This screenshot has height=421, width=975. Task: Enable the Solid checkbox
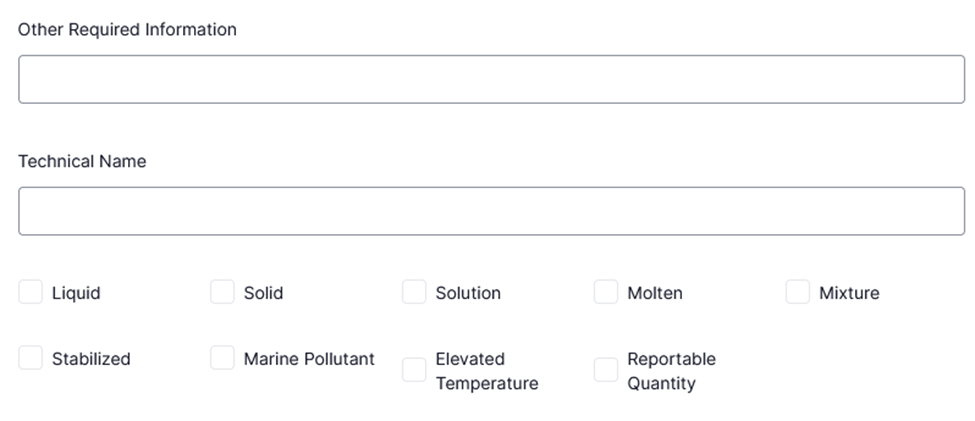click(222, 292)
